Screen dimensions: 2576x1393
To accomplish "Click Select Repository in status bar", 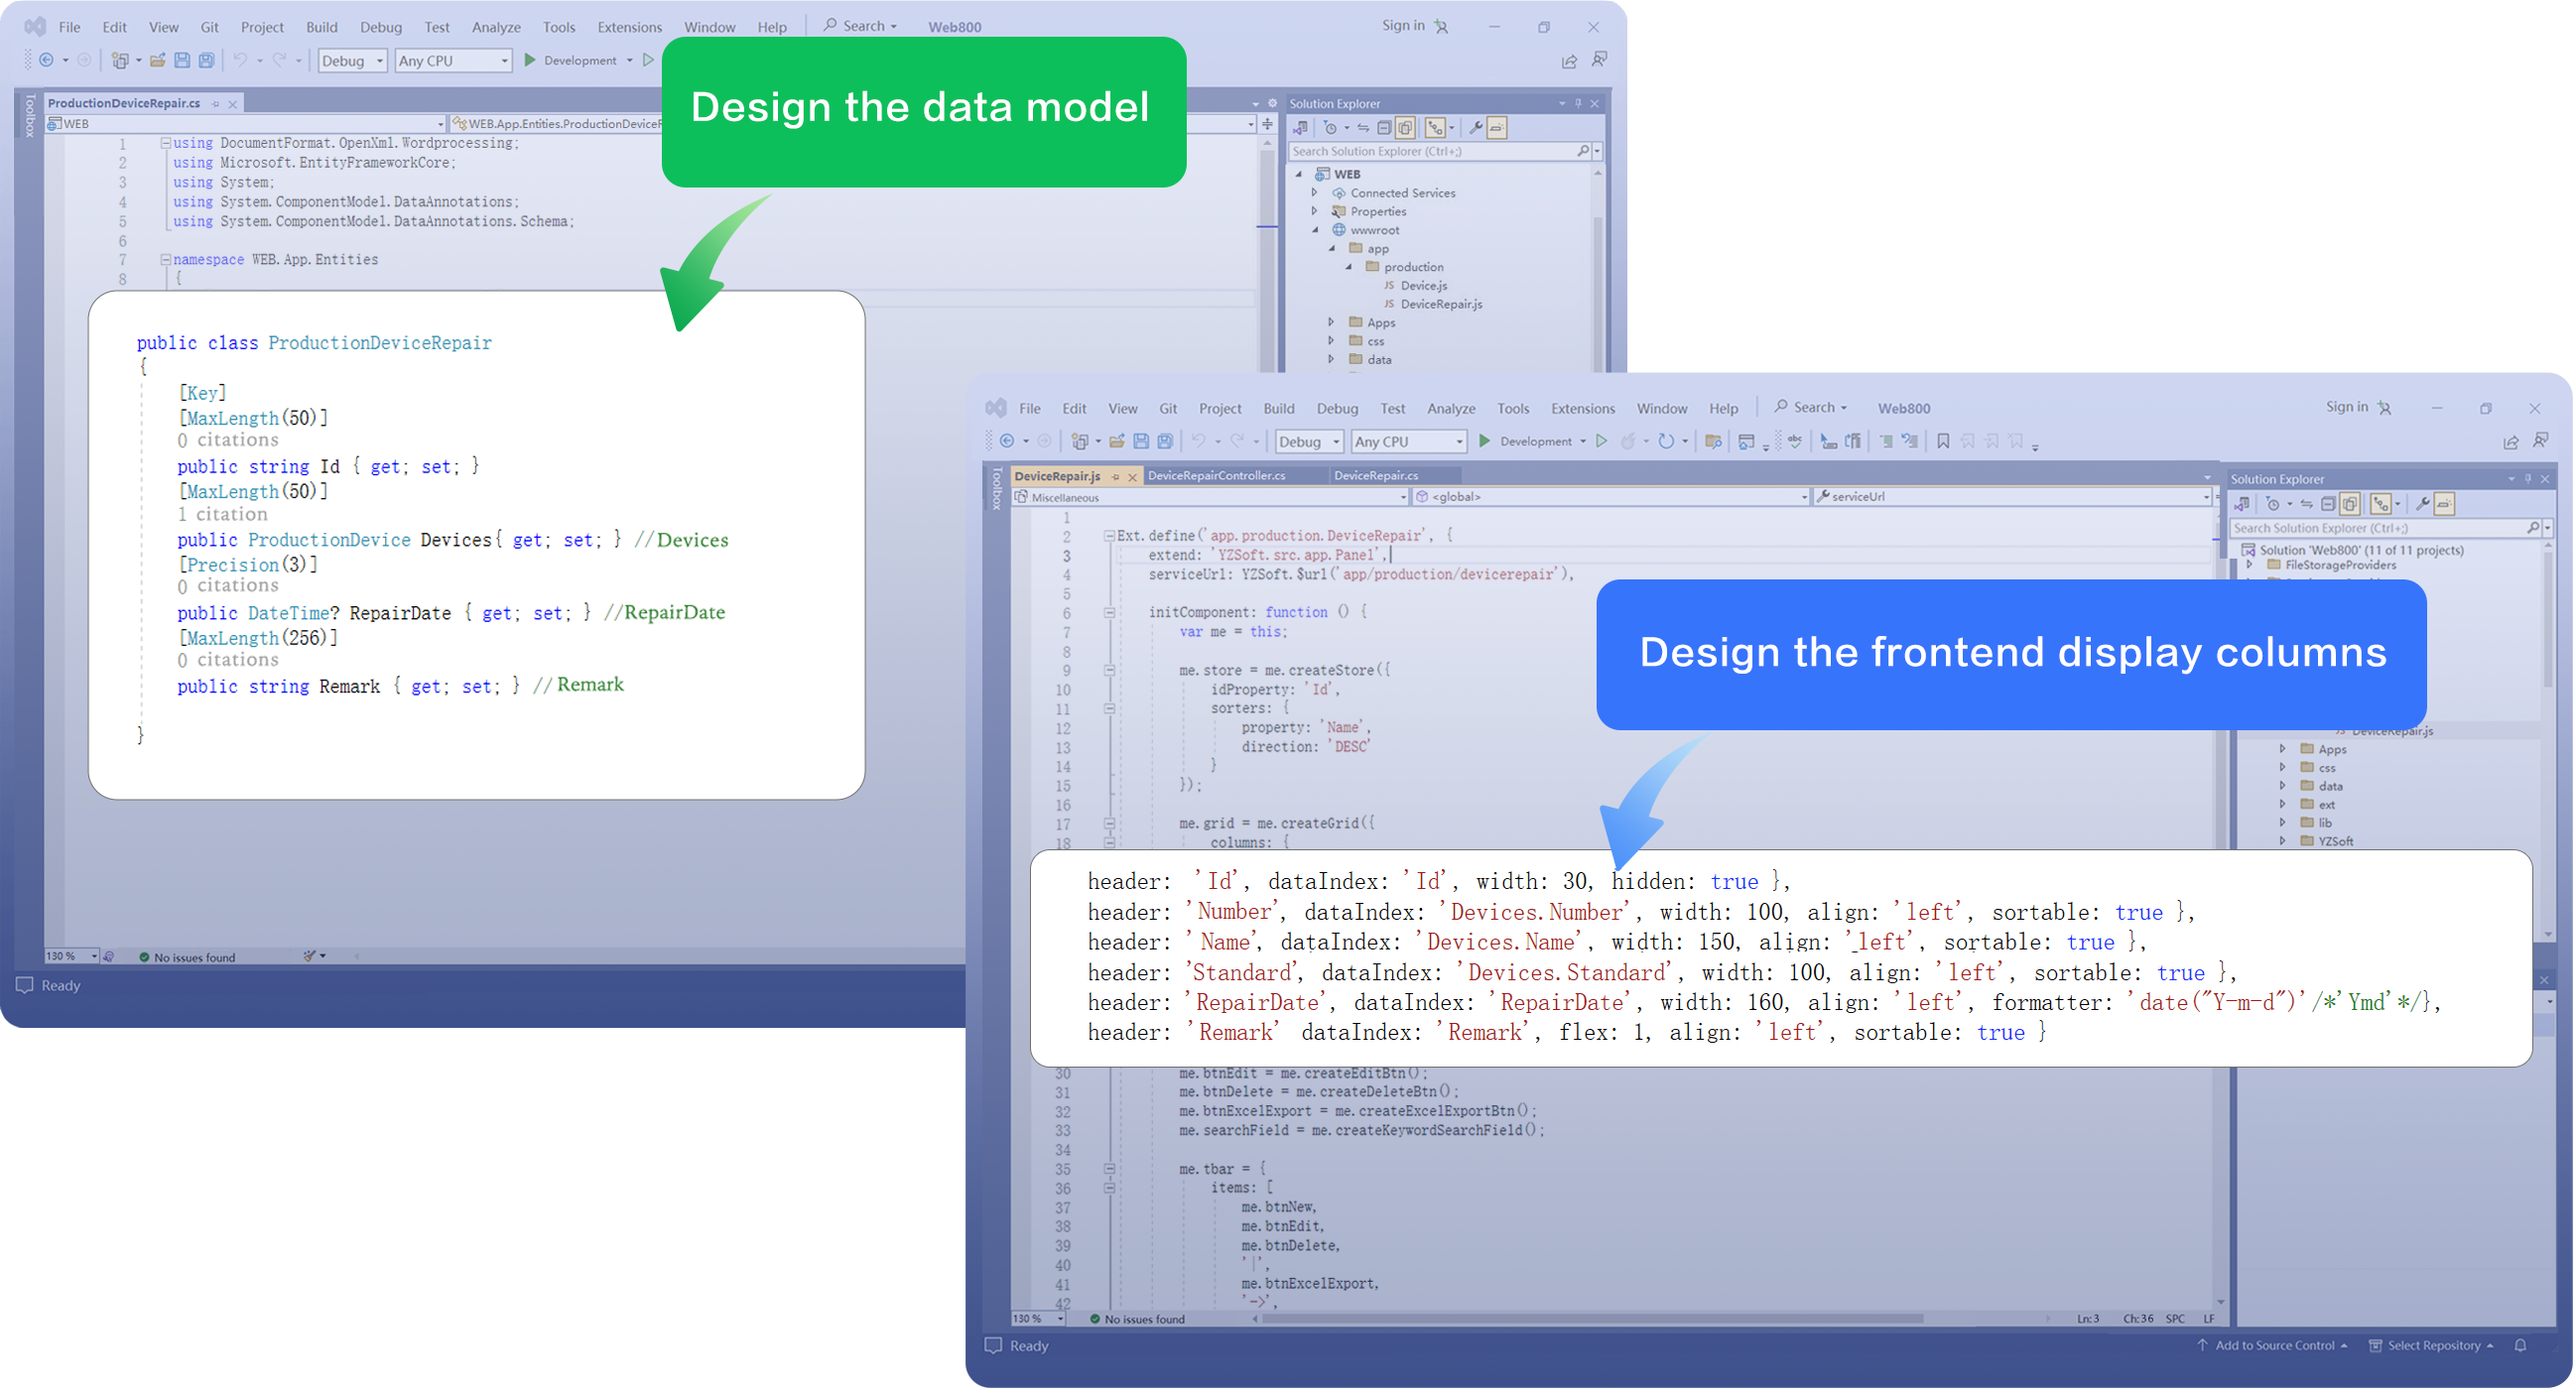I will coord(2432,1348).
